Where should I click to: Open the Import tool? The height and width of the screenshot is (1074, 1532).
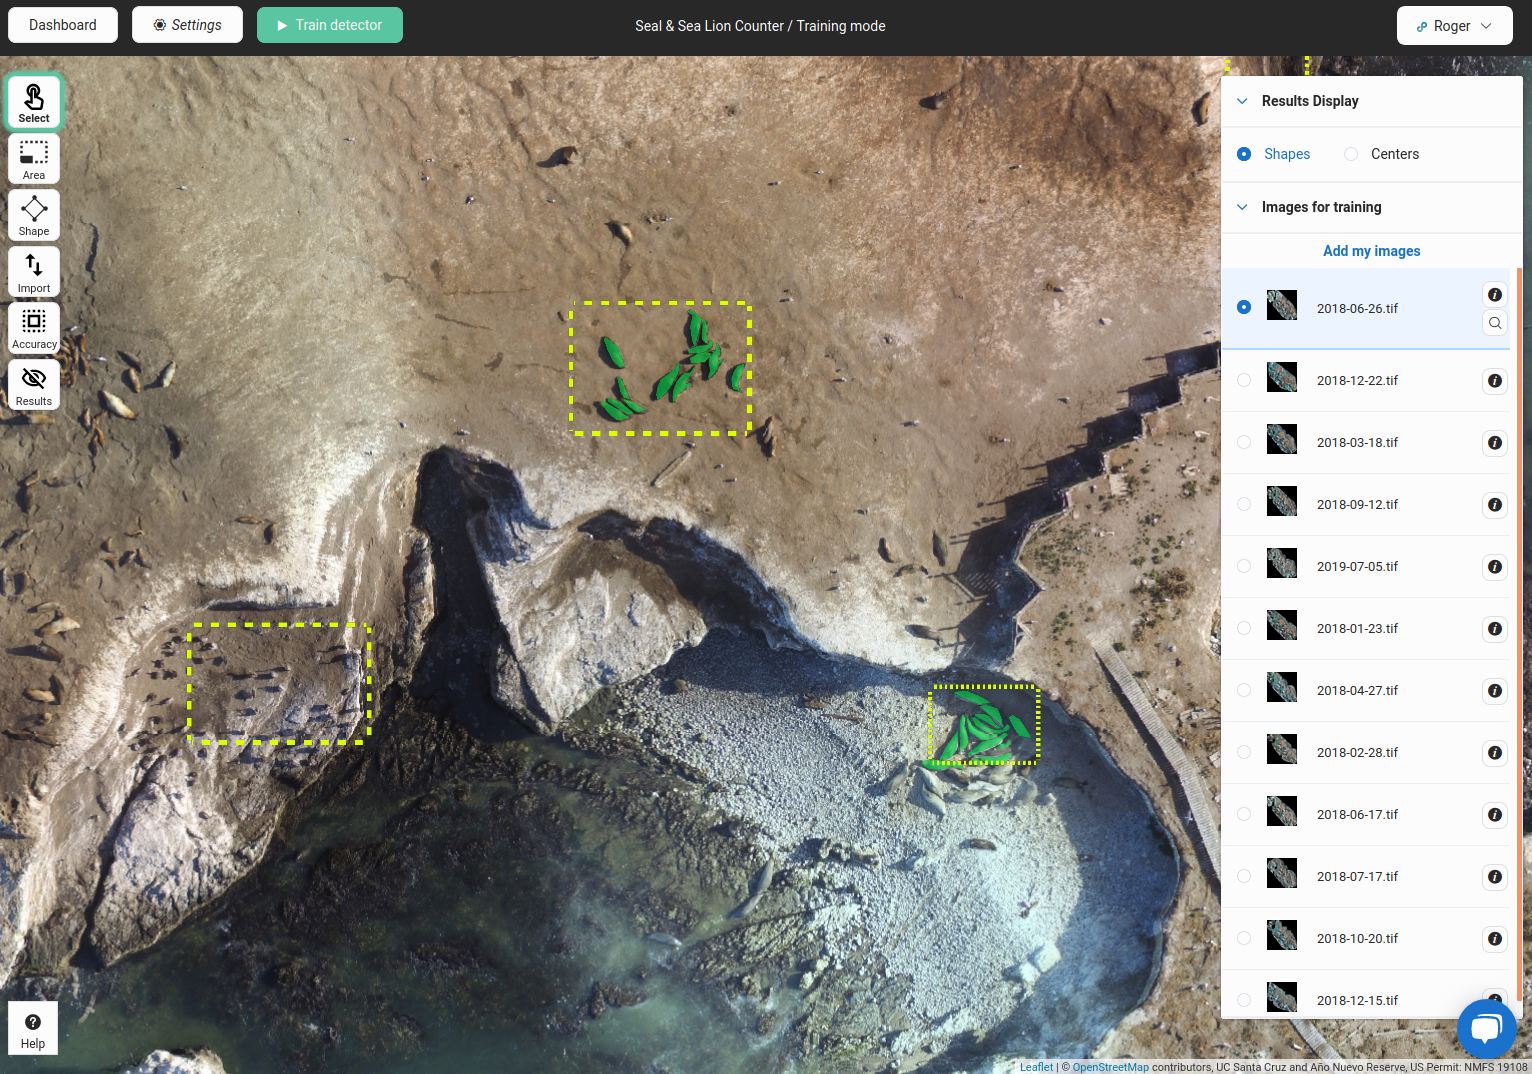(x=34, y=272)
